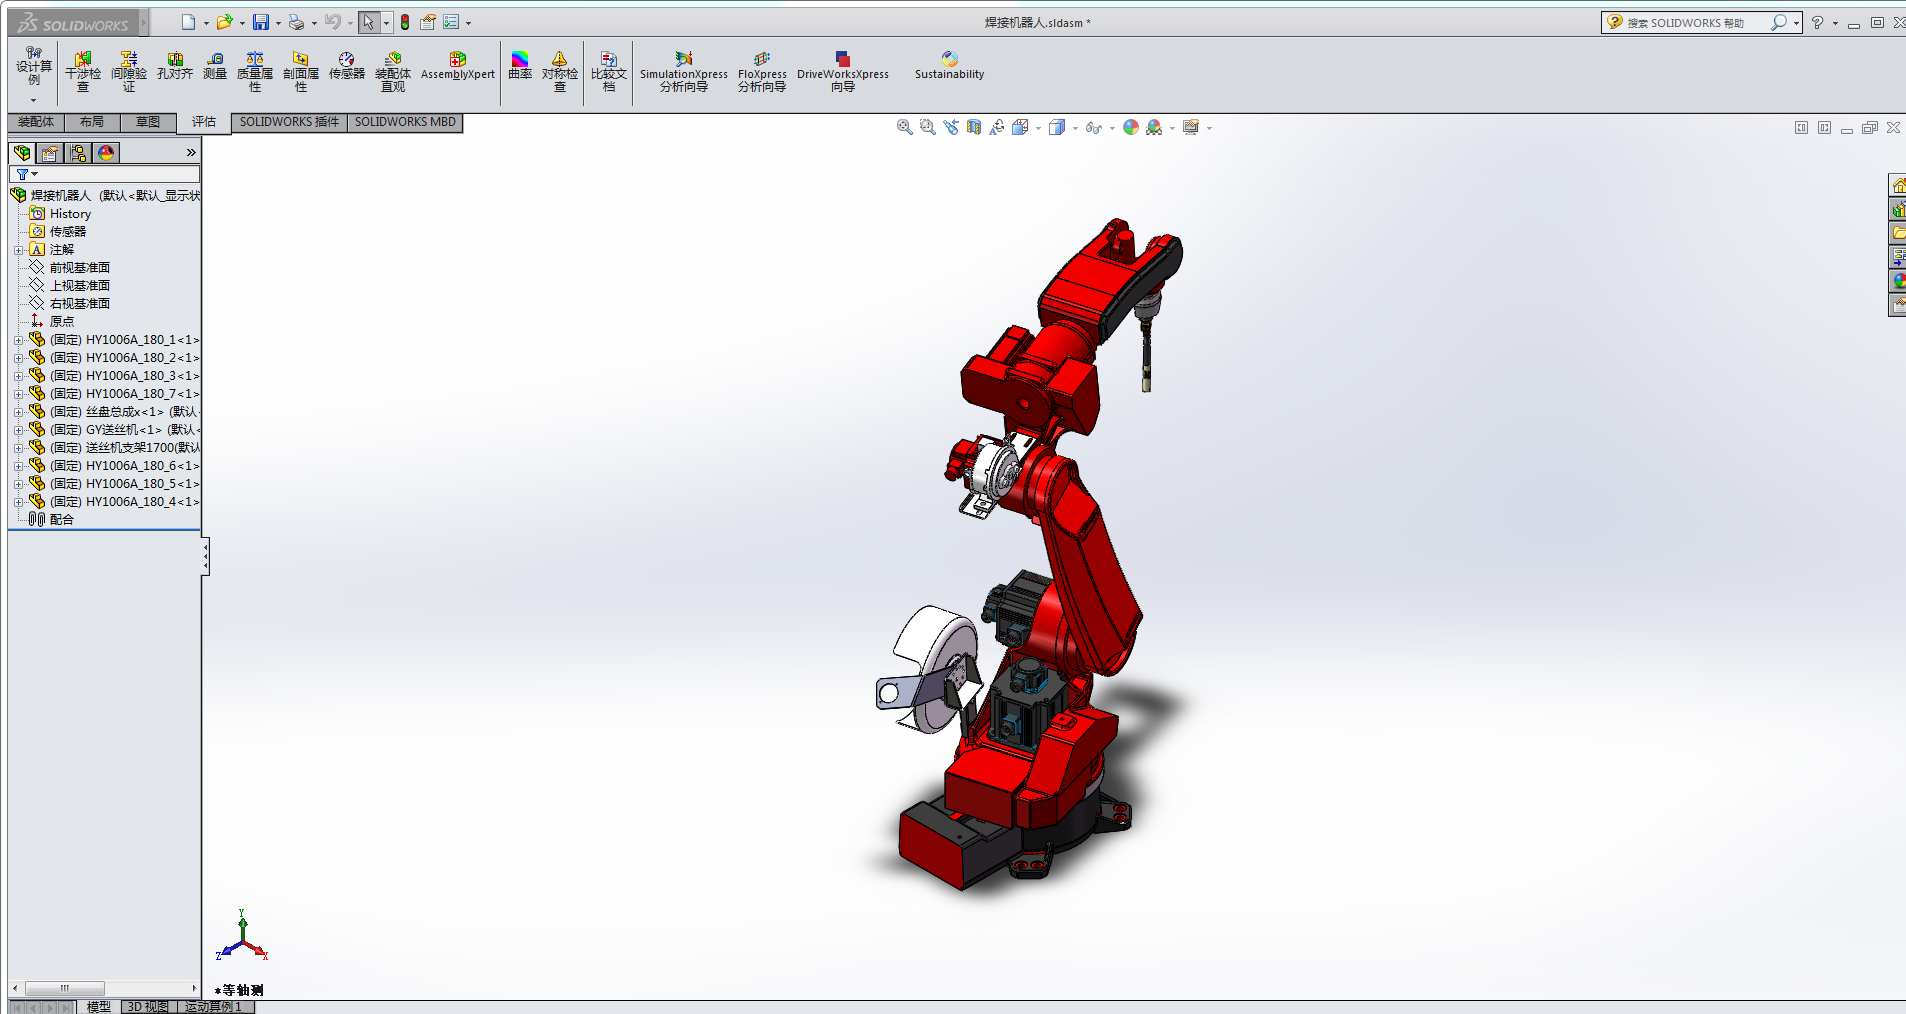Image resolution: width=1906 pixels, height=1014 pixels.
Task: Expand the 丝盘总成x component node
Action: click(x=18, y=412)
